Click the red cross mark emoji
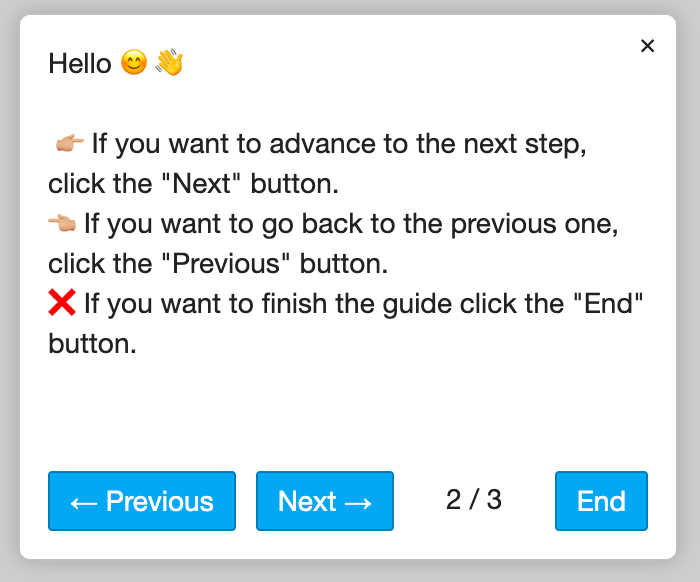This screenshot has width=700, height=582. pos(62,302)
